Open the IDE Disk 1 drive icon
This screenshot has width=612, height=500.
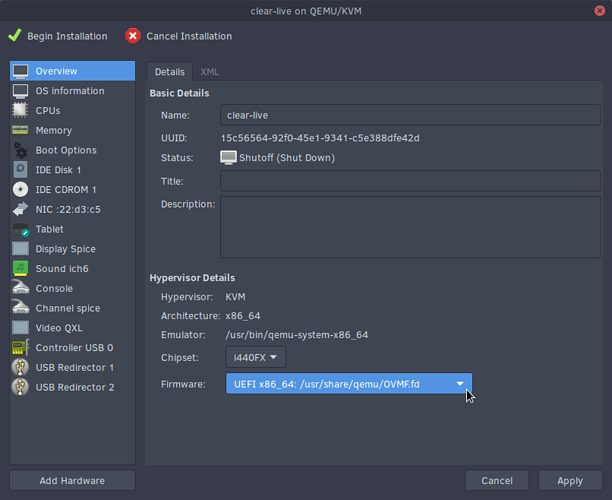(x=20, y=170)
